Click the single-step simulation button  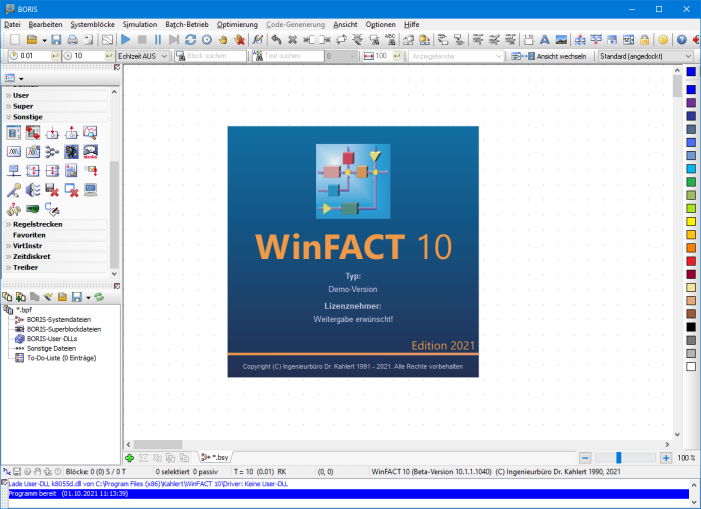tap(174, 40)
